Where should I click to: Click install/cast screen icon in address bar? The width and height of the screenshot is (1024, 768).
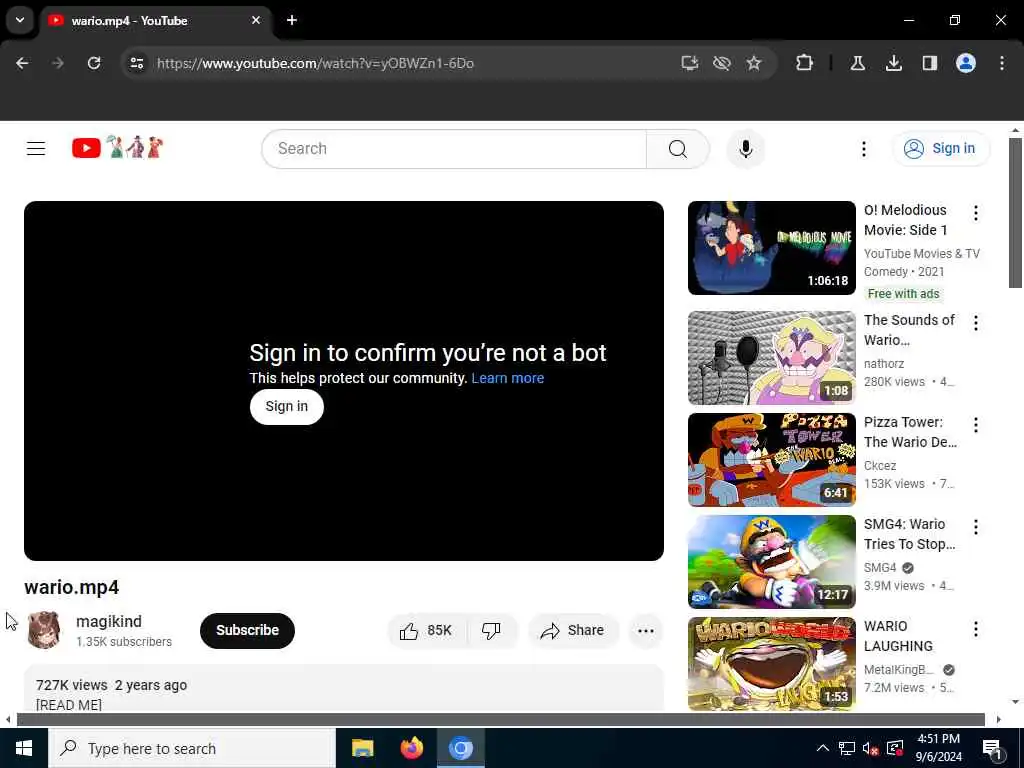point(690,63)
